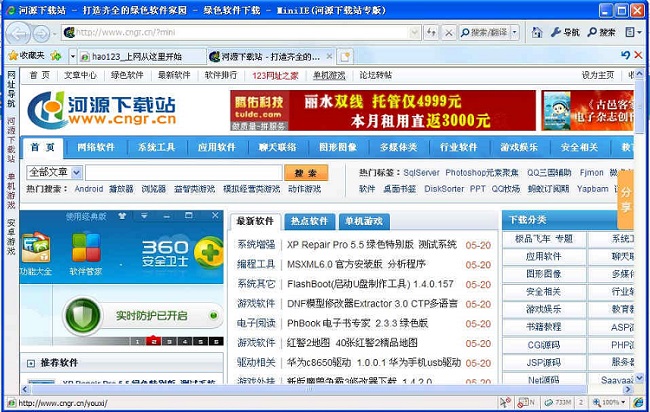Click the Home house icon in toolbar
Screen dimensions: 650x412
pos(537,32)
